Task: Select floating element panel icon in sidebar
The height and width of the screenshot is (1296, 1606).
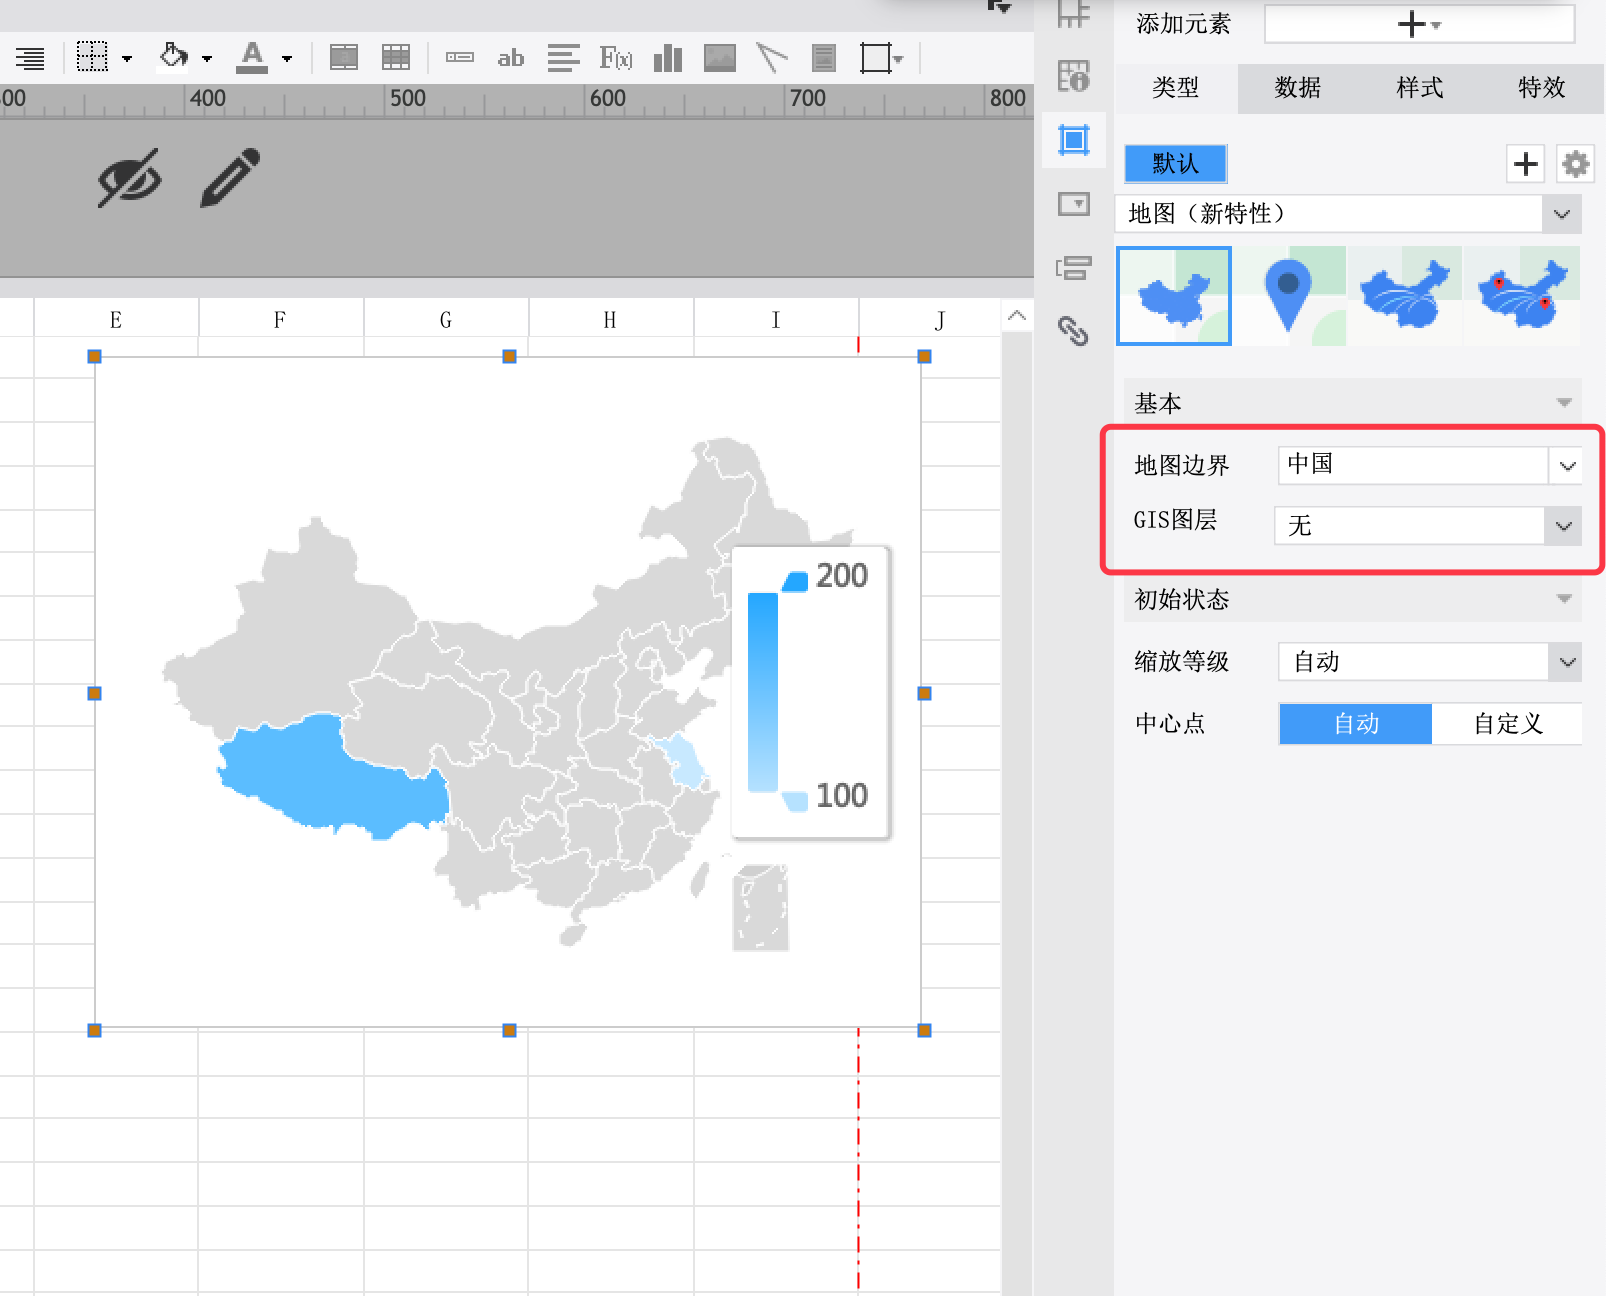Action: point(1074,140)
